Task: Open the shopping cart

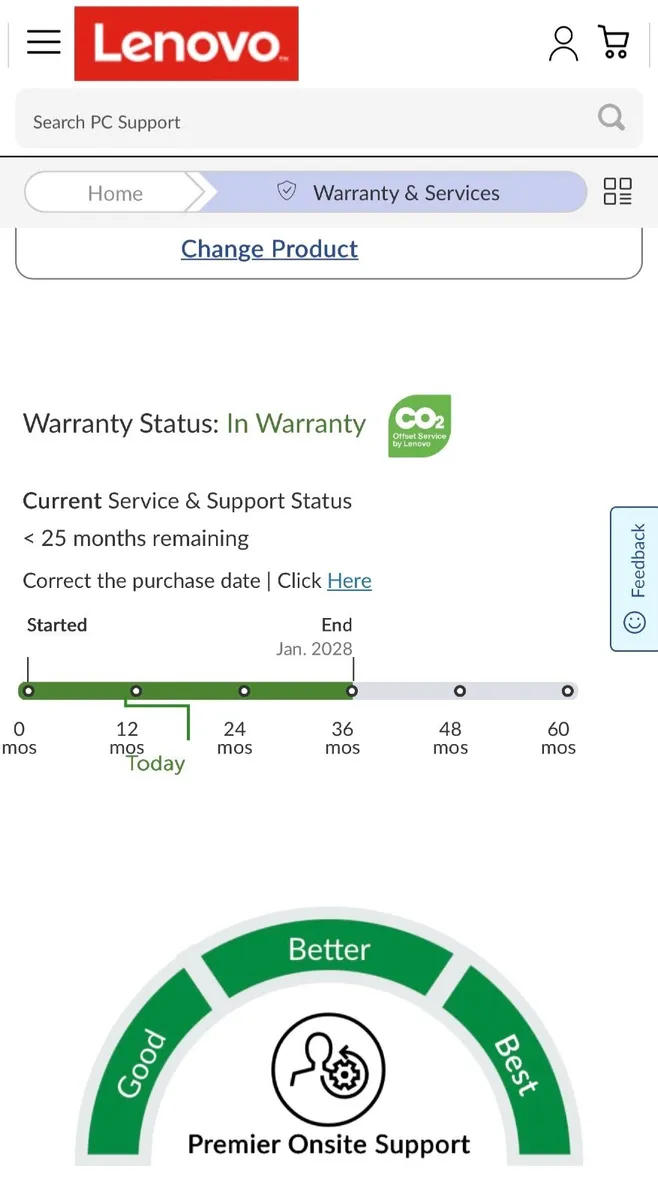Action: [613, 42]
